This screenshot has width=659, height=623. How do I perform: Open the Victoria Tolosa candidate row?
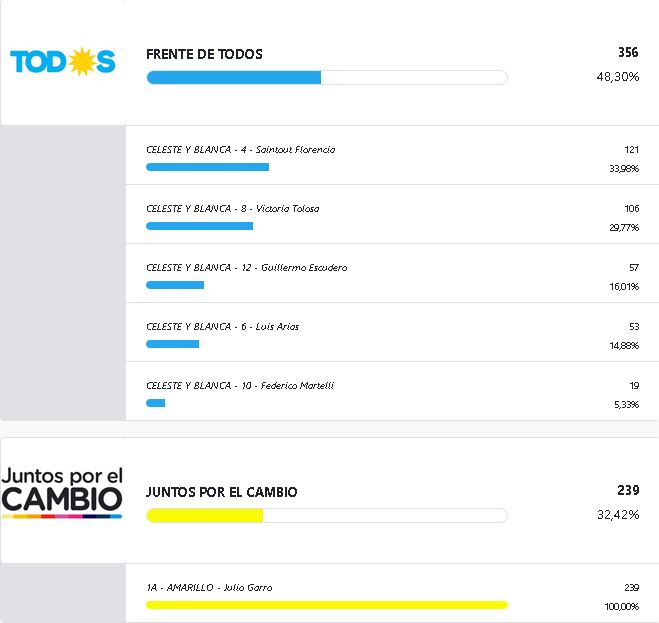point(233,209)
